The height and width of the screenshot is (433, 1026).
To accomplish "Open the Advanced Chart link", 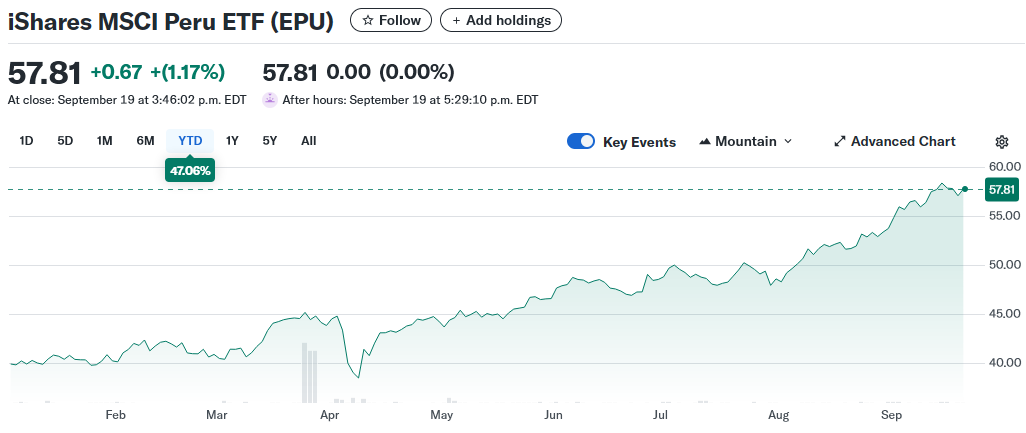I will pos(902,142).
